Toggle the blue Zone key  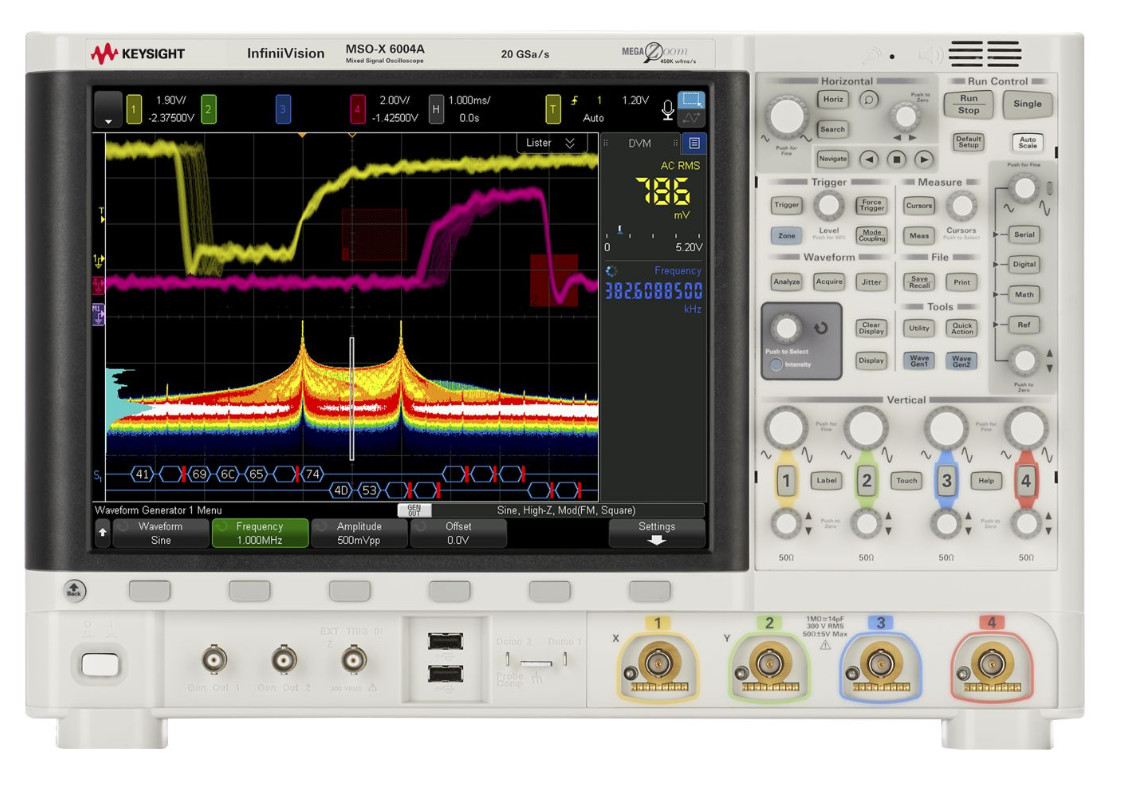[x=786, y=236]
